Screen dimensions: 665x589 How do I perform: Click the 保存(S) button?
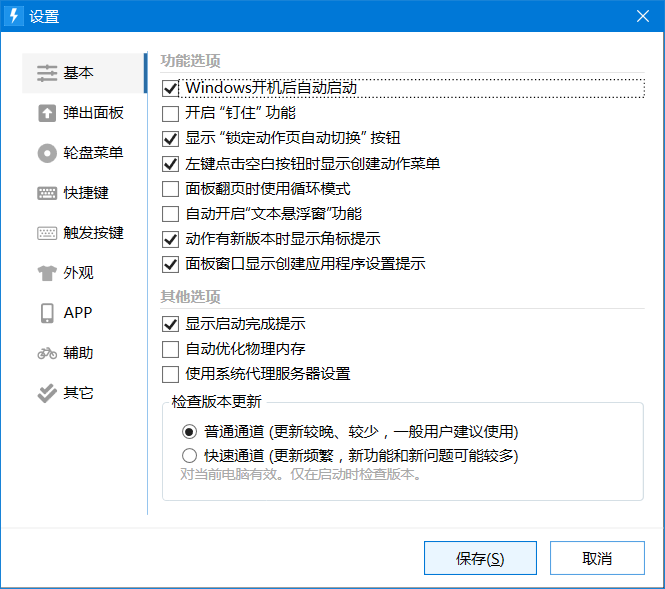tap(480, 558)
